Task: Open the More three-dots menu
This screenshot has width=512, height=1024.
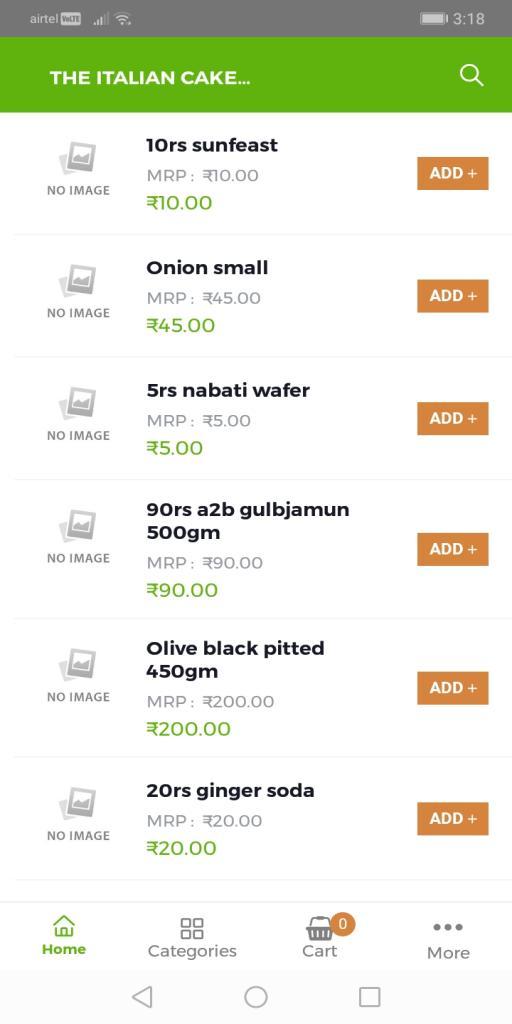Action: pyautogui.click(x=448, y=927)
